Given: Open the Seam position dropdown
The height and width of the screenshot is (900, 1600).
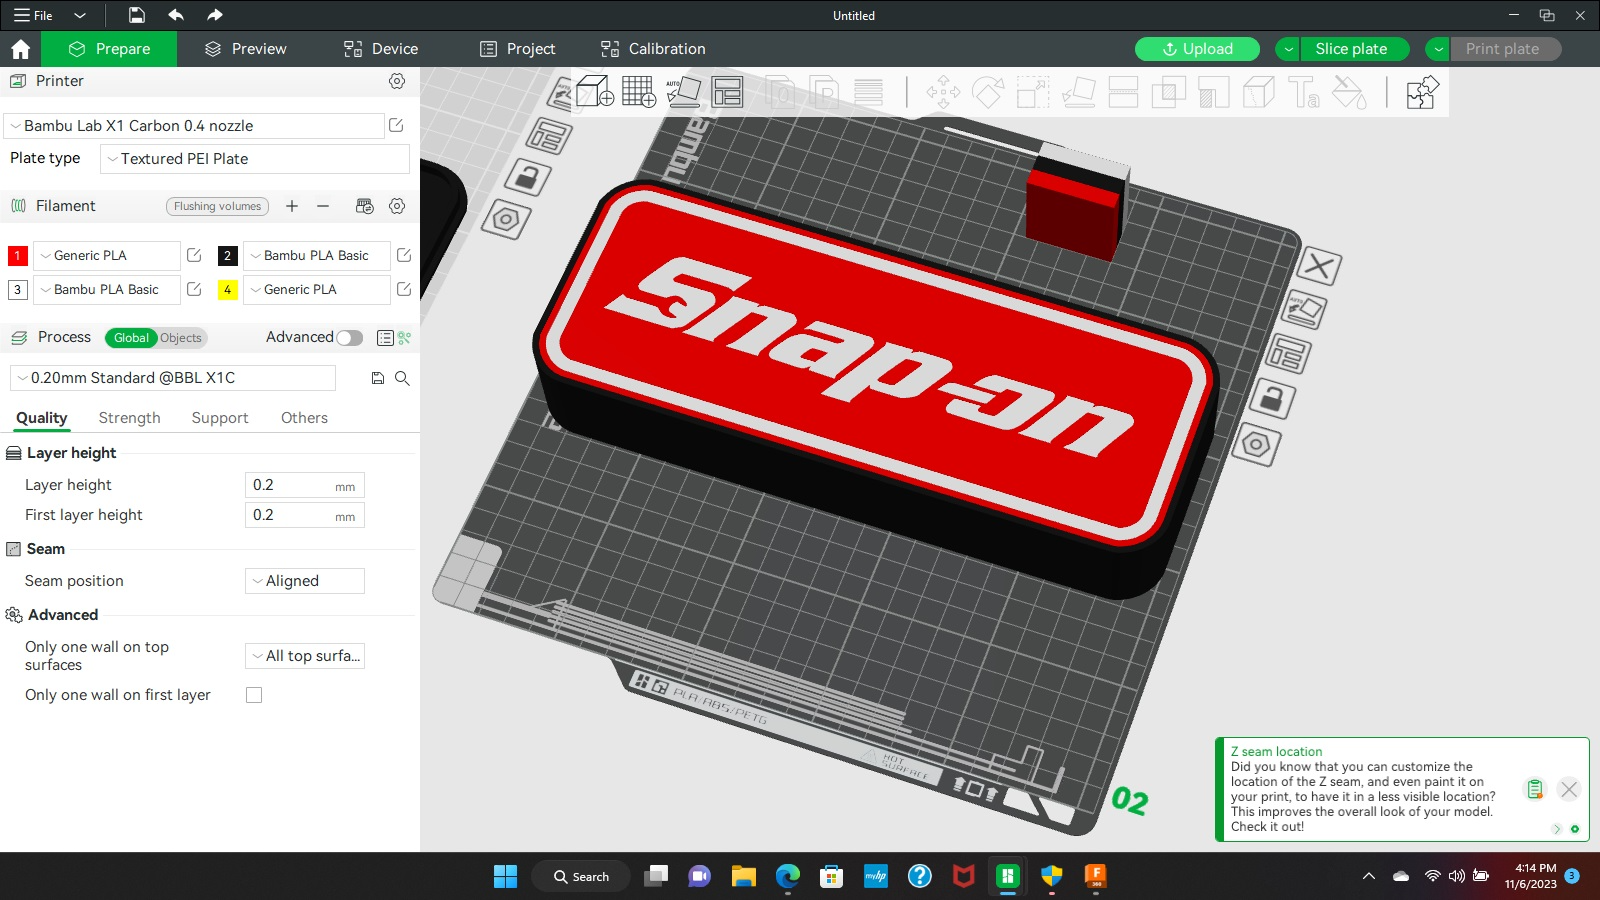Looking at the screenshot, I should click(x=305, y=581).
